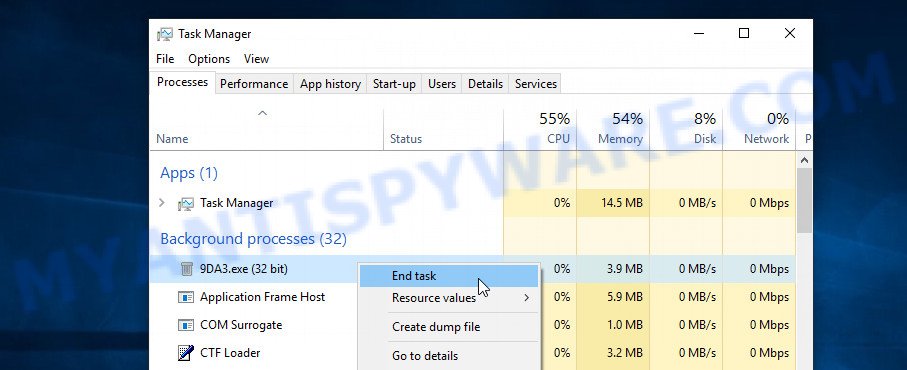This screenshot has height=370, width=907.
Task: Click the scrollbar up arrow
Action: click(x=804, y=160)
